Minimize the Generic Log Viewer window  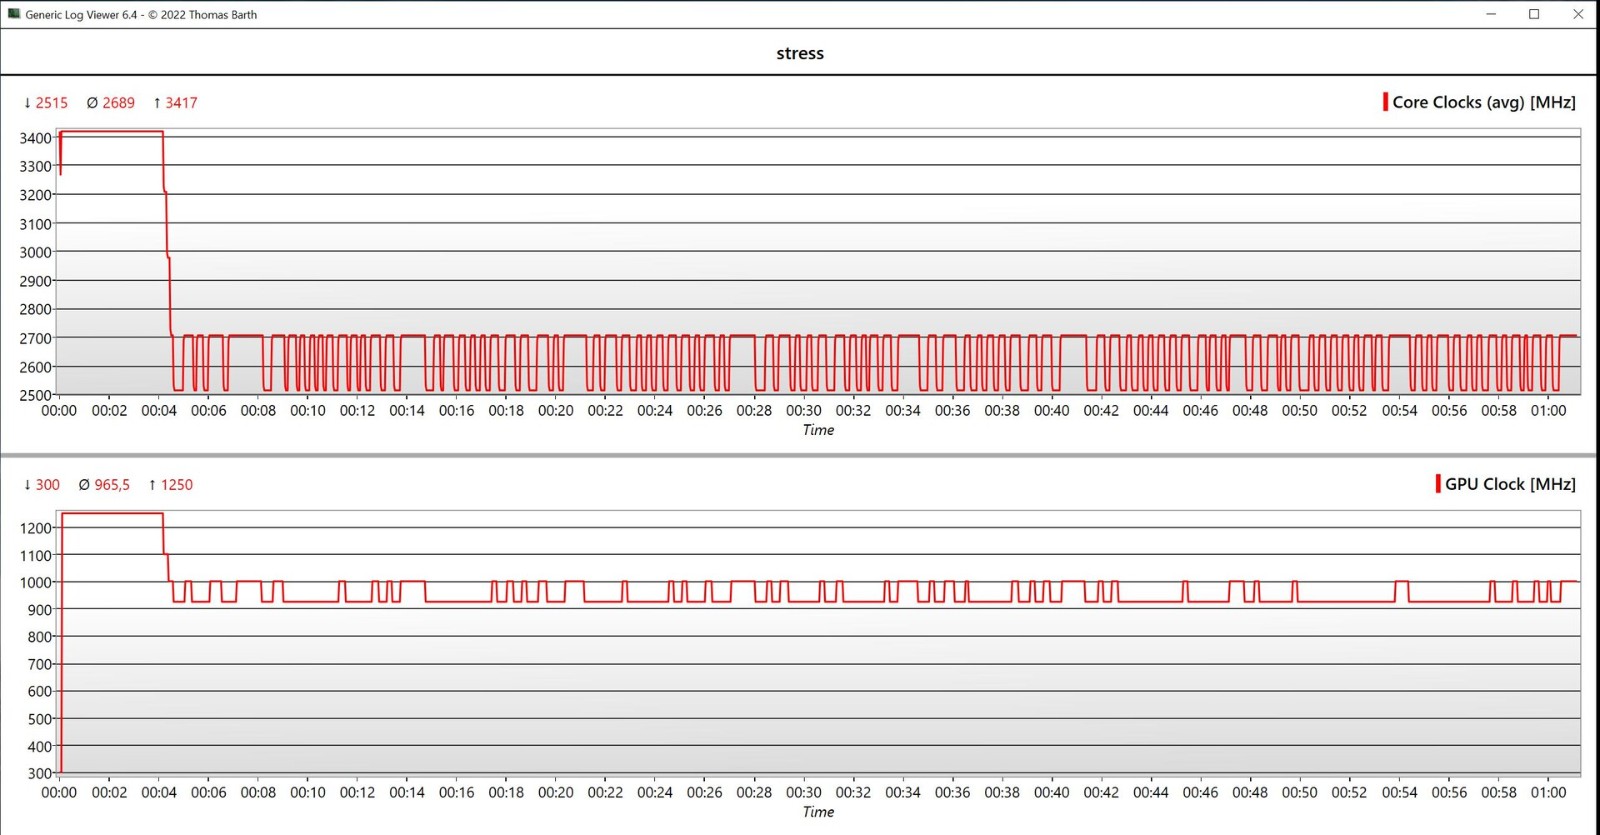1491,14
